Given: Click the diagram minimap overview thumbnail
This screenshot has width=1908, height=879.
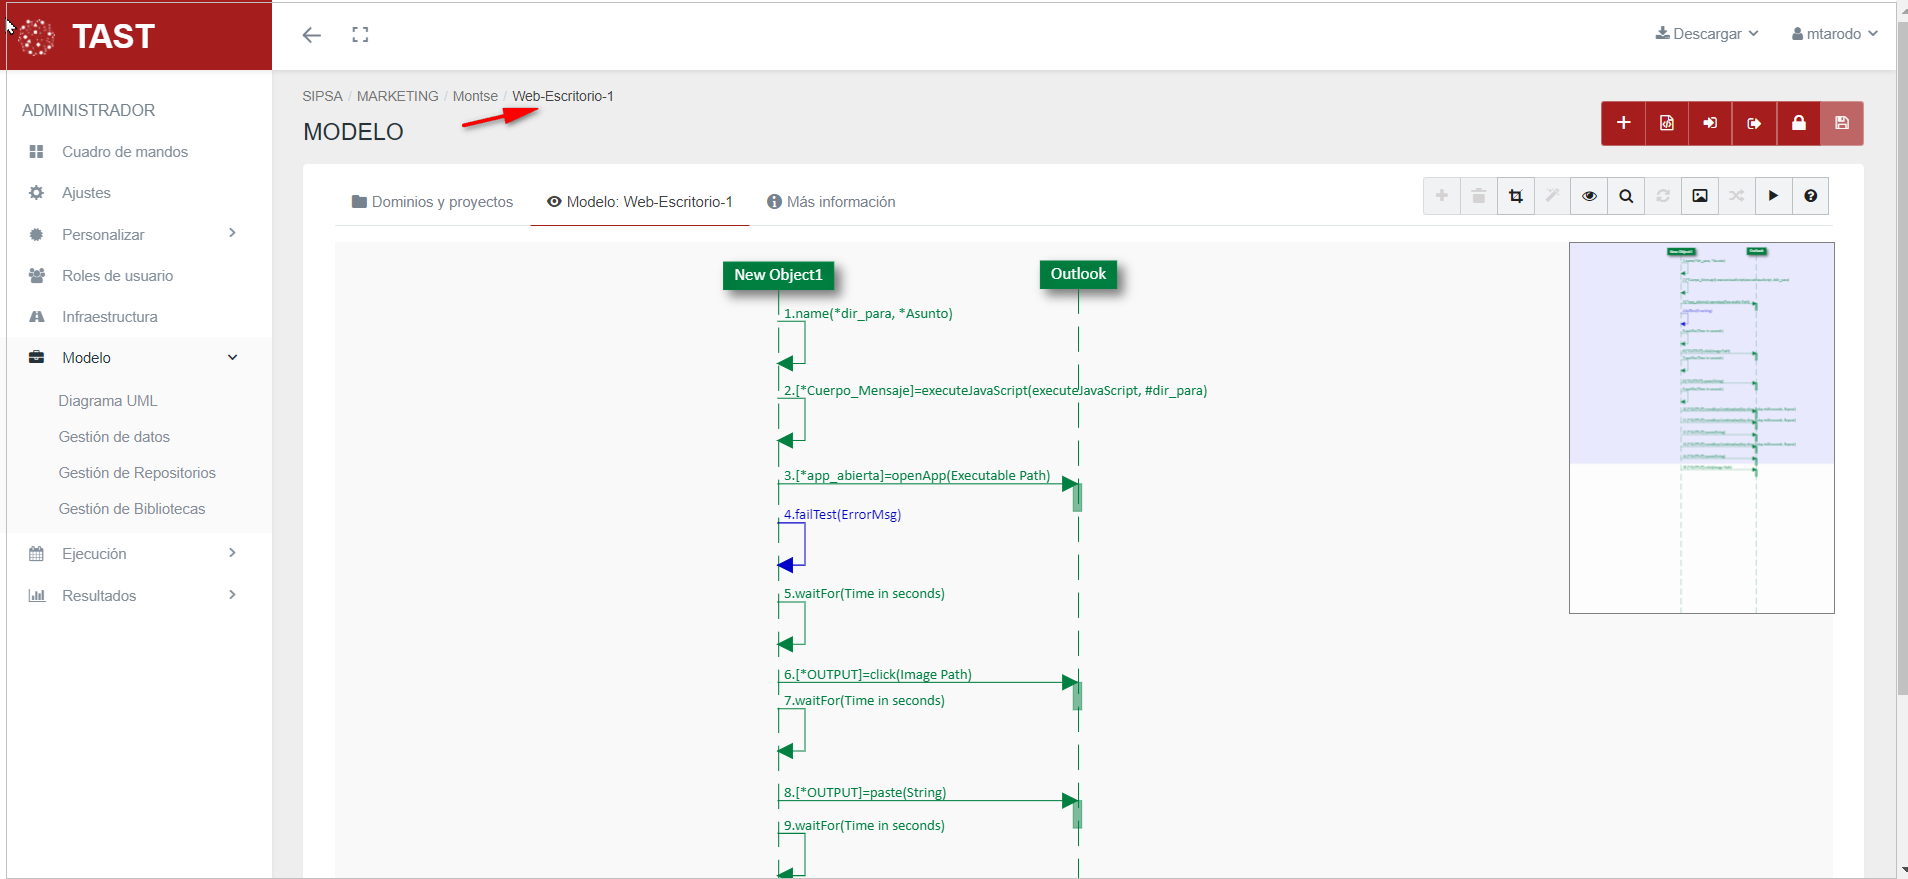Looking at the screenshot, I should [x=1701, y=428].
